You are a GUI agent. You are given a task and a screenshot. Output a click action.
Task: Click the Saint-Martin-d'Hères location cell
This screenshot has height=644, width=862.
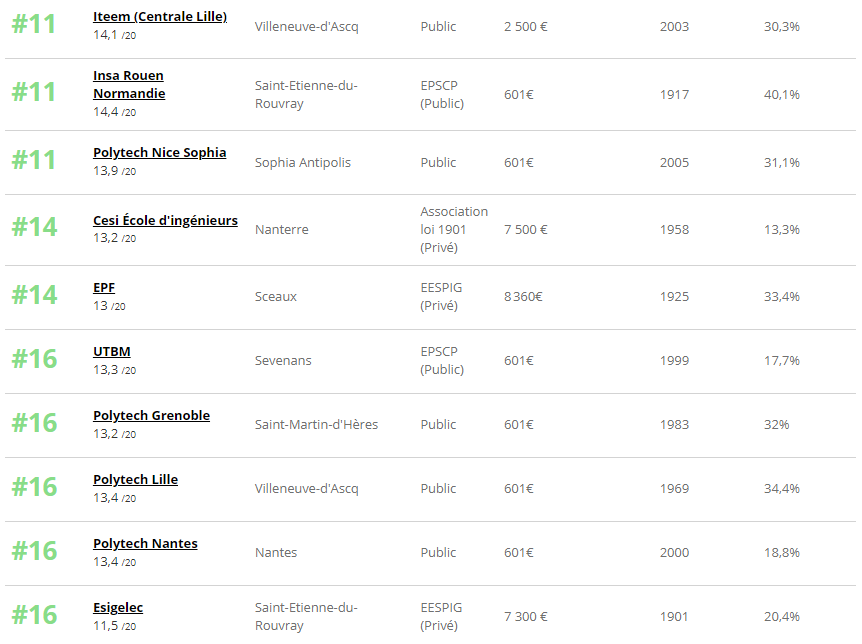click(316, 425)
